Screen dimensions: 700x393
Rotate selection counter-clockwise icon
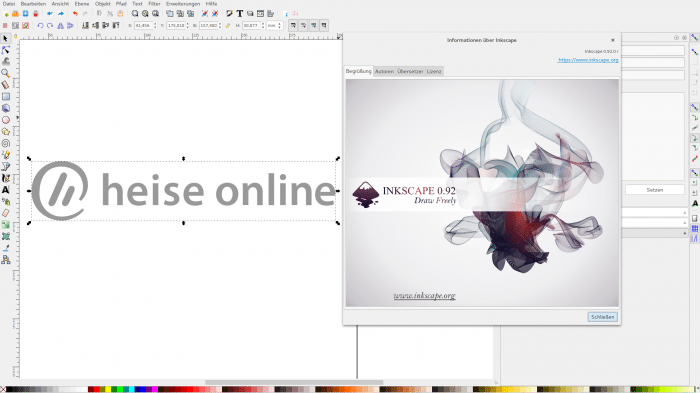click(x=40, y=25)
